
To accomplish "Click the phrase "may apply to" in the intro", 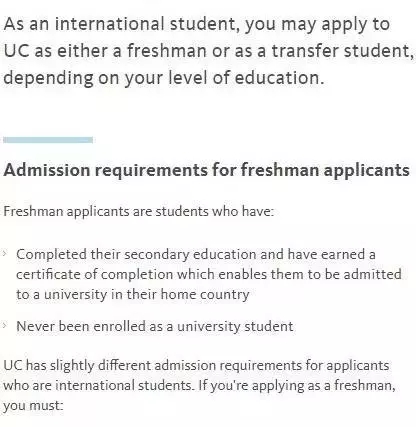I will coord(335,25).
